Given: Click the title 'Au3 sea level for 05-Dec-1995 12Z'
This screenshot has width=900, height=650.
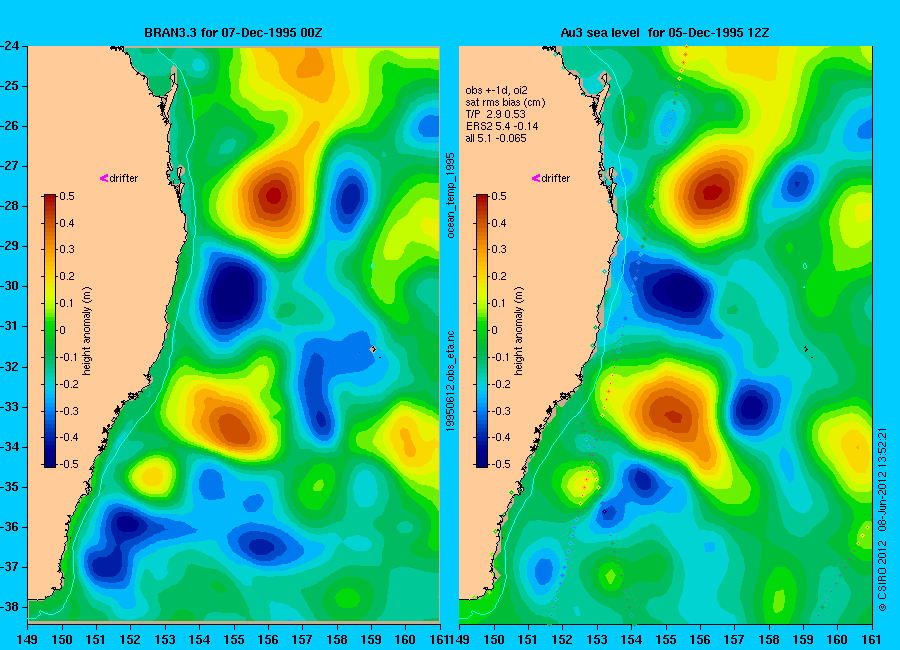Looking at the screenshot, I should coord(665,33).
